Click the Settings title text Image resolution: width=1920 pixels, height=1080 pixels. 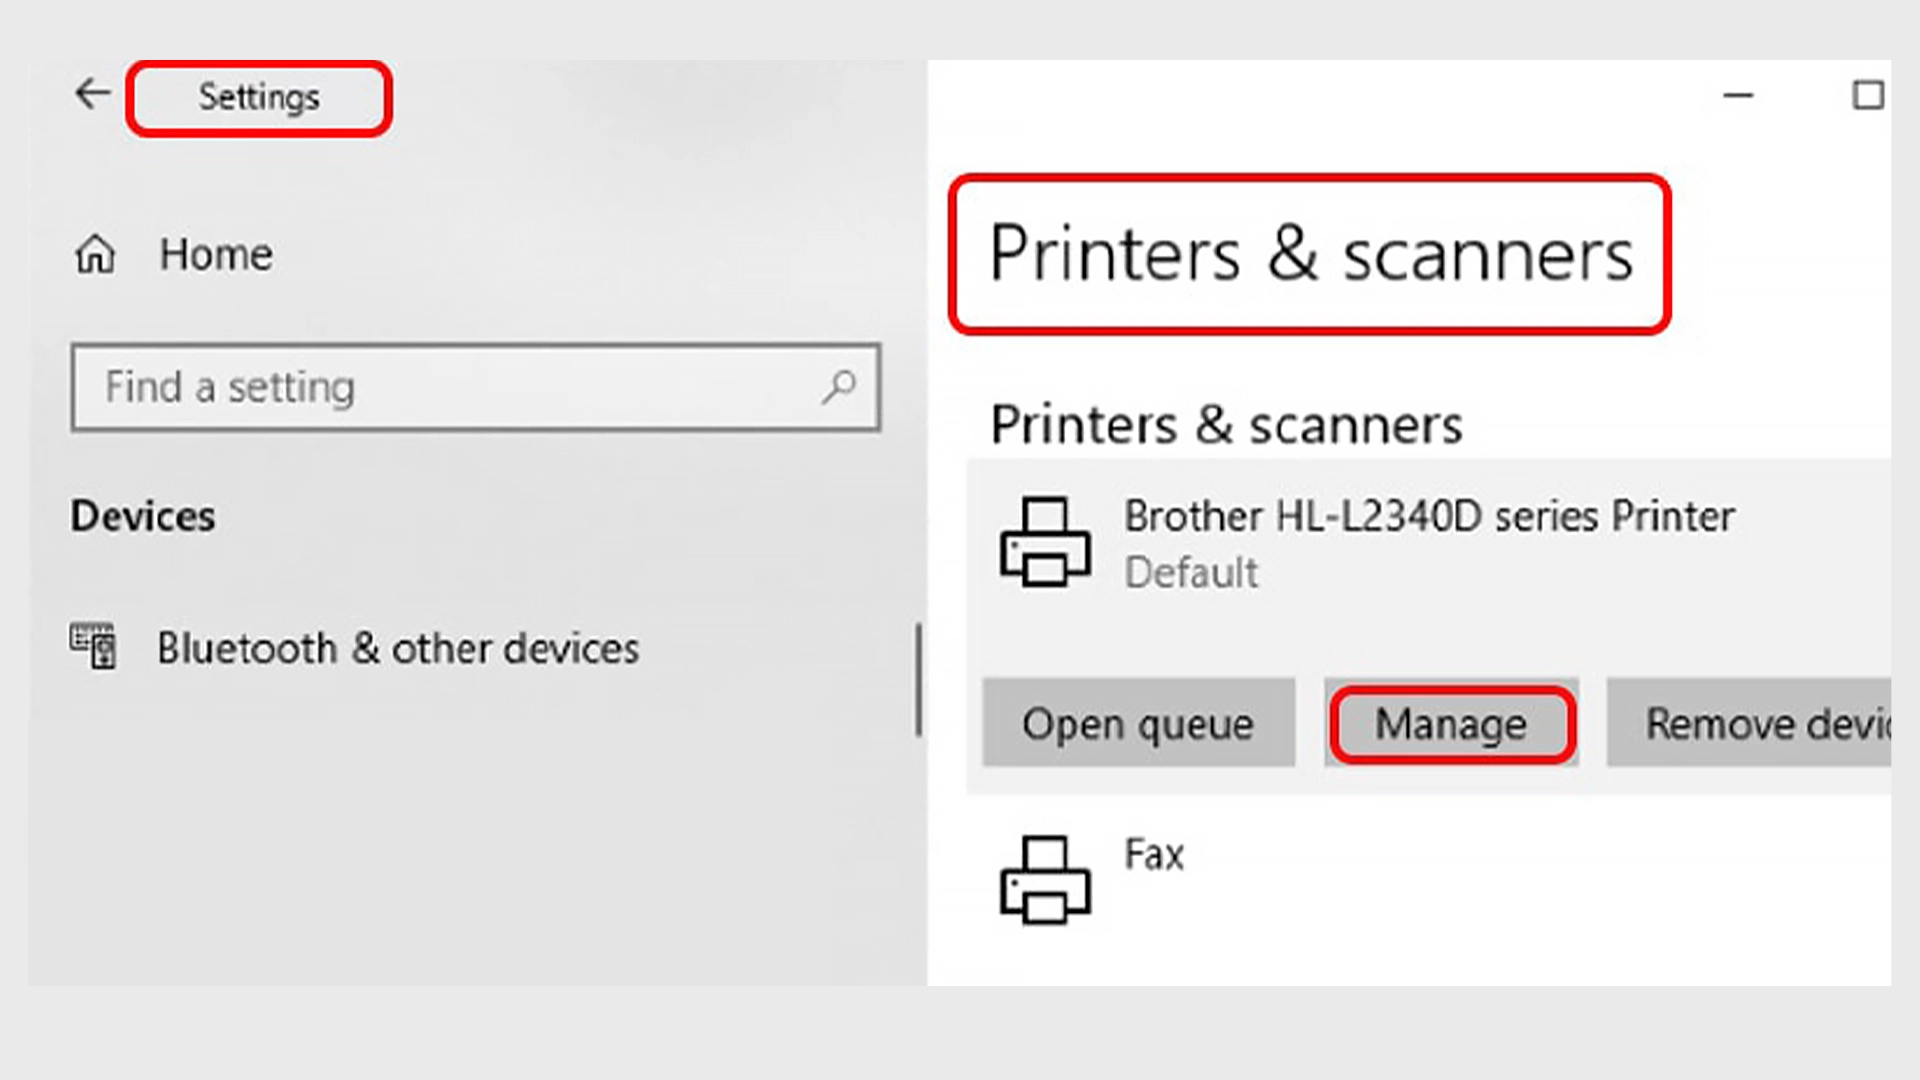tap(259, 97)
